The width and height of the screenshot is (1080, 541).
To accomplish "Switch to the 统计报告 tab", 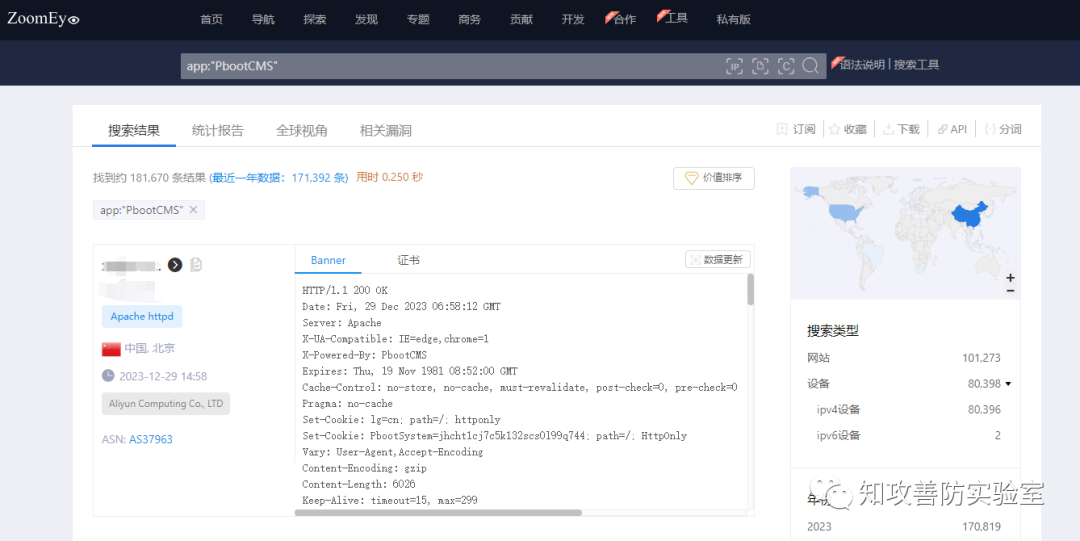I will click(218, 130).
